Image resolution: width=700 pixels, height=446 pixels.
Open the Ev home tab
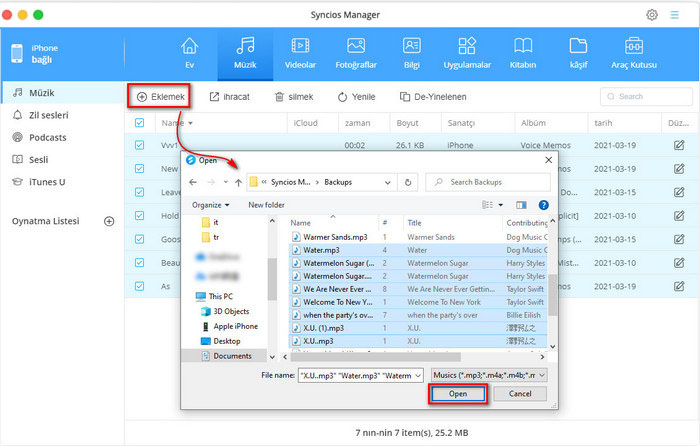point(189,53)
